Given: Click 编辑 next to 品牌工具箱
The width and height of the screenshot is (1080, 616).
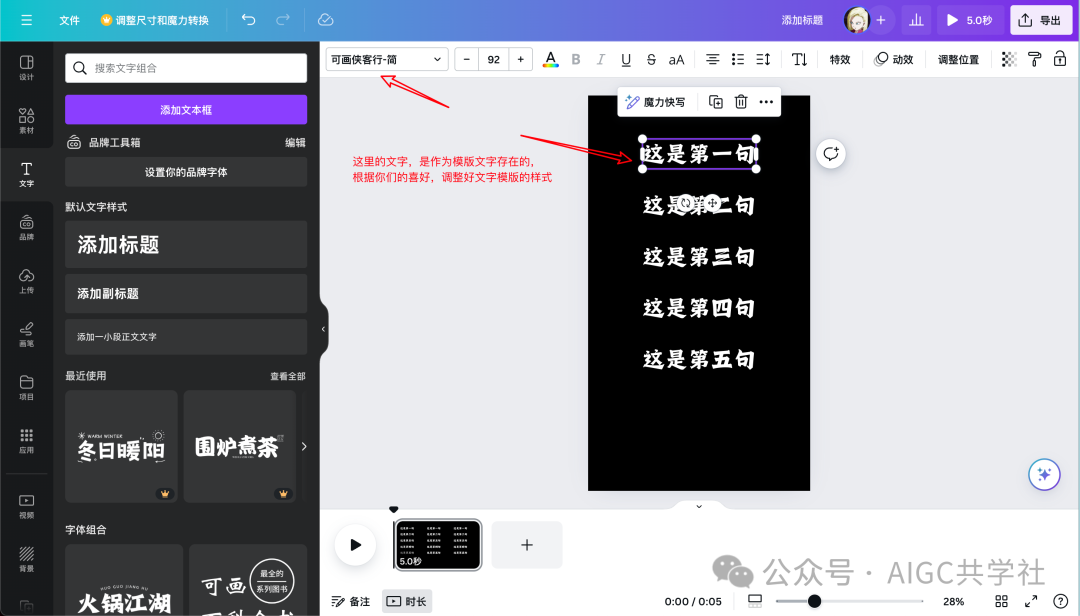Looking at the screenshot, I should point(295,143).
